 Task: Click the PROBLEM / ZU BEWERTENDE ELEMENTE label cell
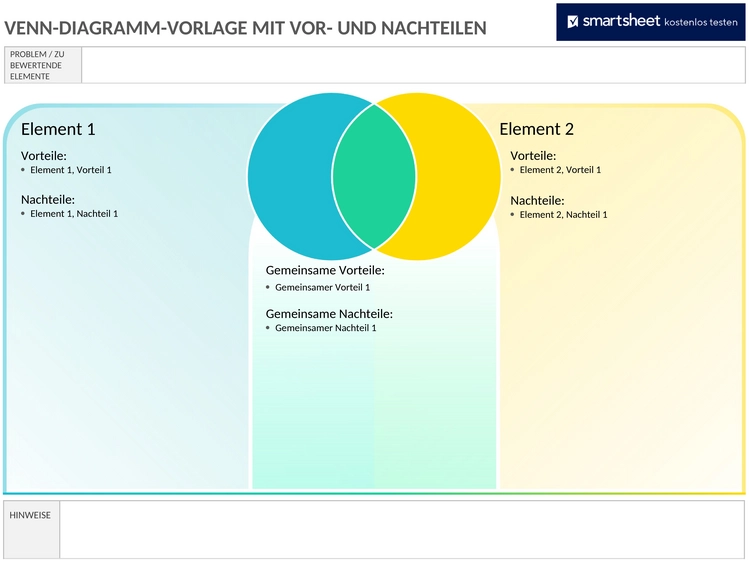click(x=43, y=65)
